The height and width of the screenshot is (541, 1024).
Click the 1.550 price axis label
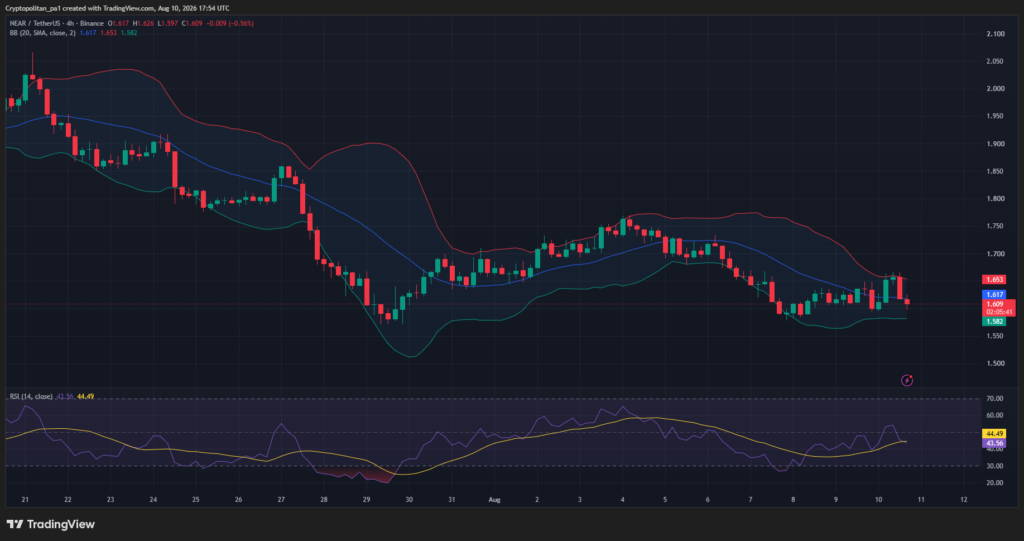coord(995,336)
